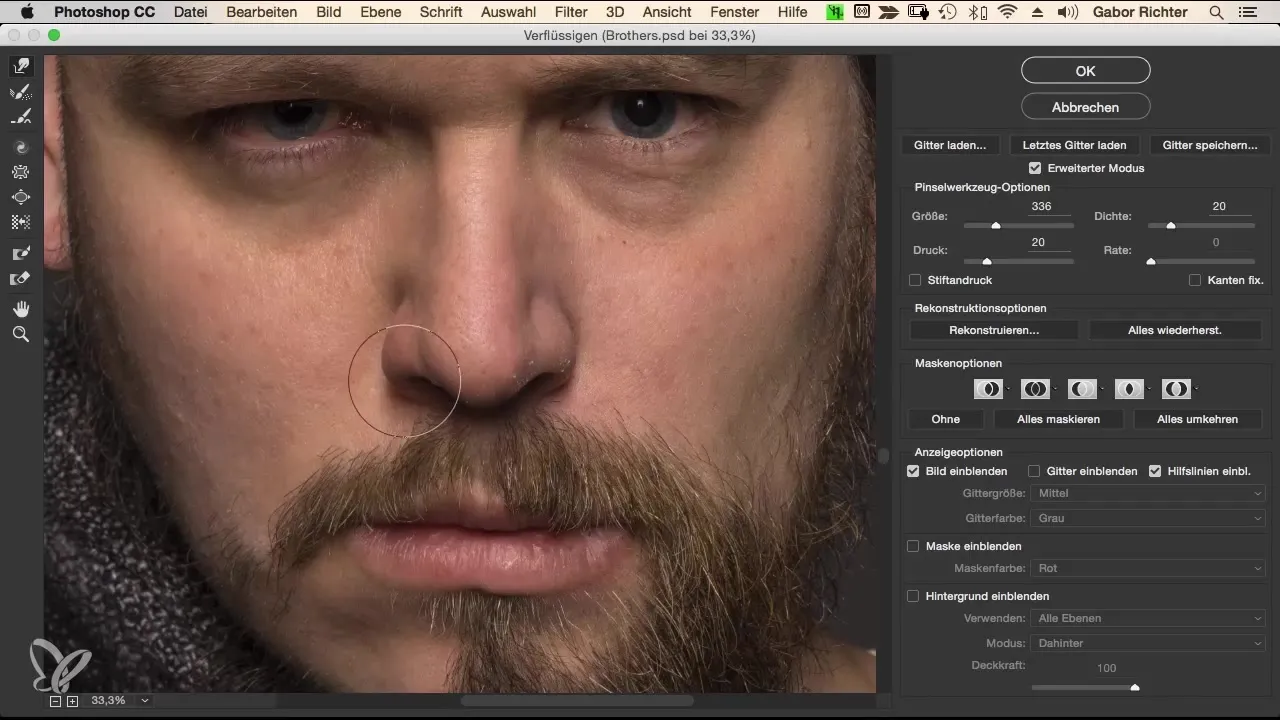Image resolution: width=1280 pixels, height=720 pixels.
Task: Enable Maske einblenden checkbox
Action: 913,546
